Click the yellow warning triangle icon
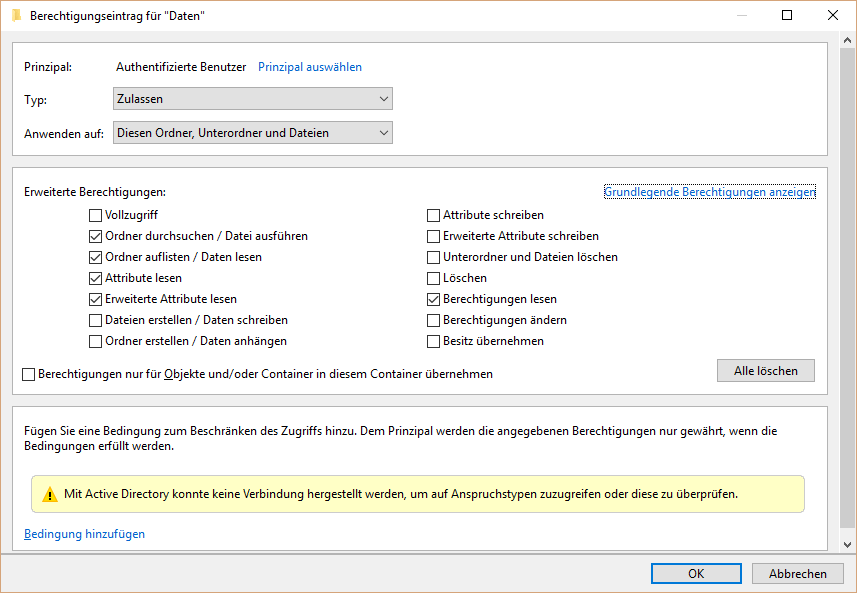 click(x=50, y=494)
